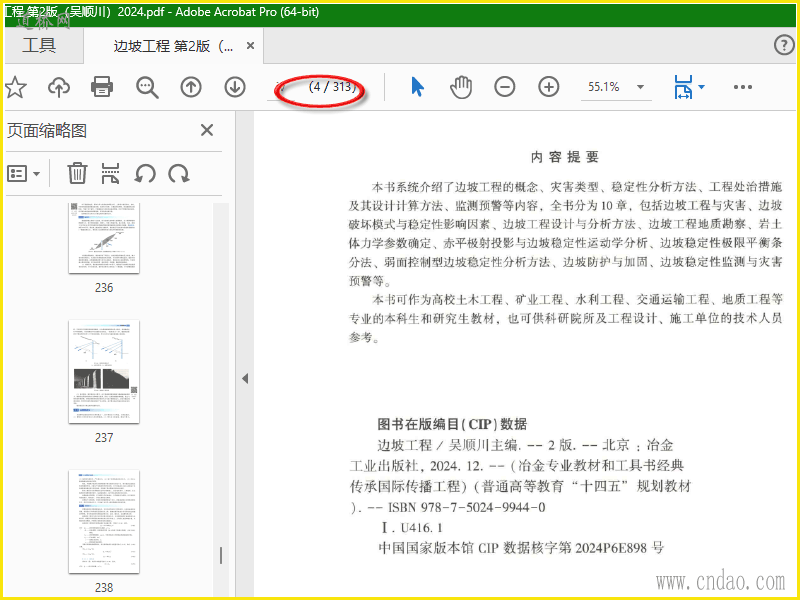Go to next page with down arrow
The image size is (800, 600).
tap(235, 87)
